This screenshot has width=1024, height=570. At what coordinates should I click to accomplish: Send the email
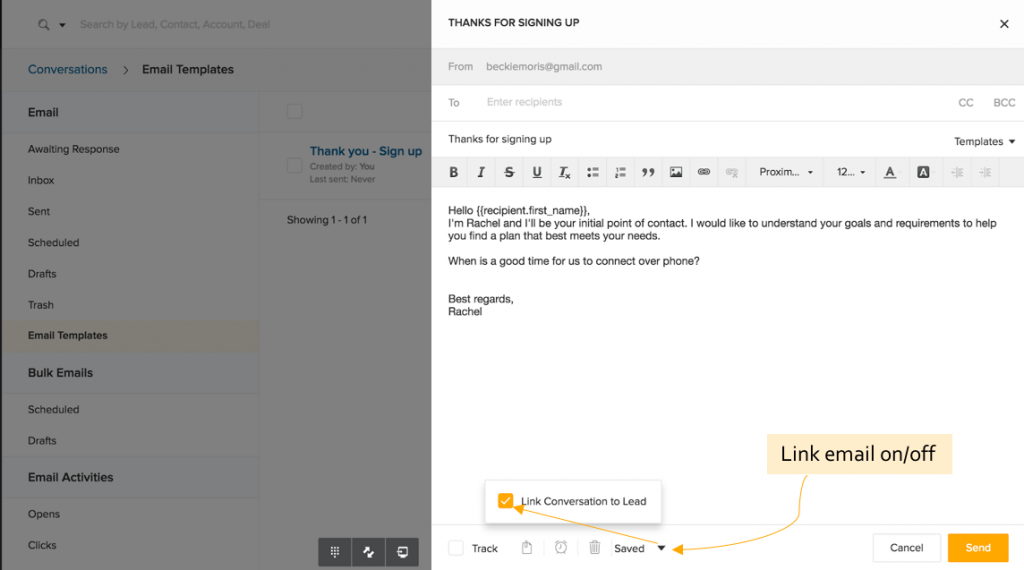coord(978,548)
